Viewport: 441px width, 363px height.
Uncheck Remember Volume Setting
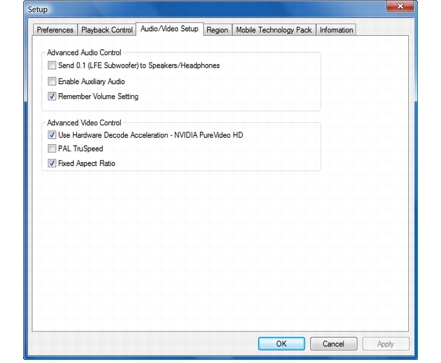52,97
